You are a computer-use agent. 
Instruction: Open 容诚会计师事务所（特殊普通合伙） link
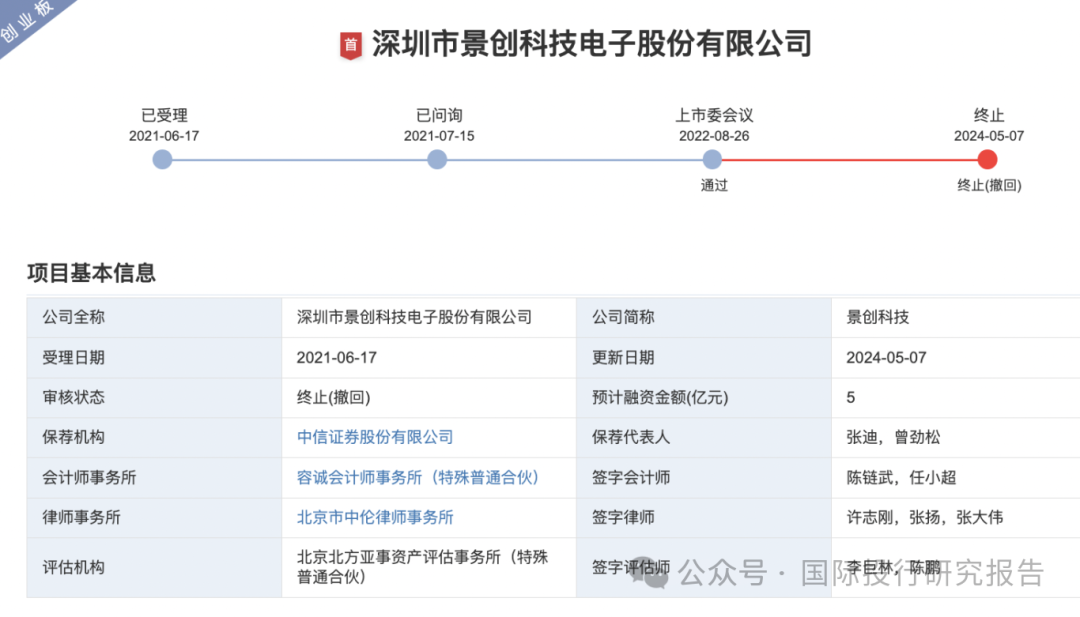pyautogui.click(x=418, y=477)
